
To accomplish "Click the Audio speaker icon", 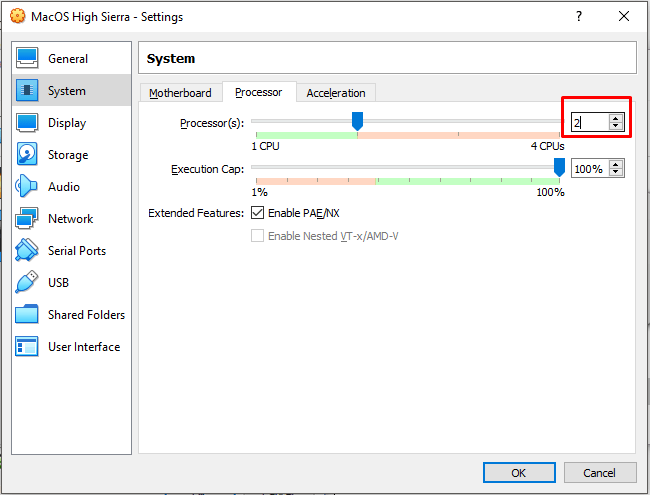I will (28, 187).
